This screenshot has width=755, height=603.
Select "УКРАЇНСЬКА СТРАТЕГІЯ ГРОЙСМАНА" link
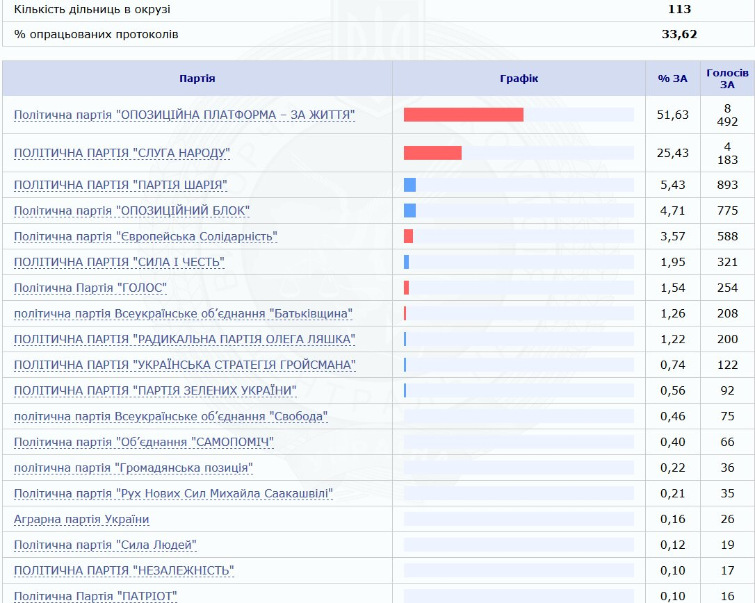click(x=185, y=365)
